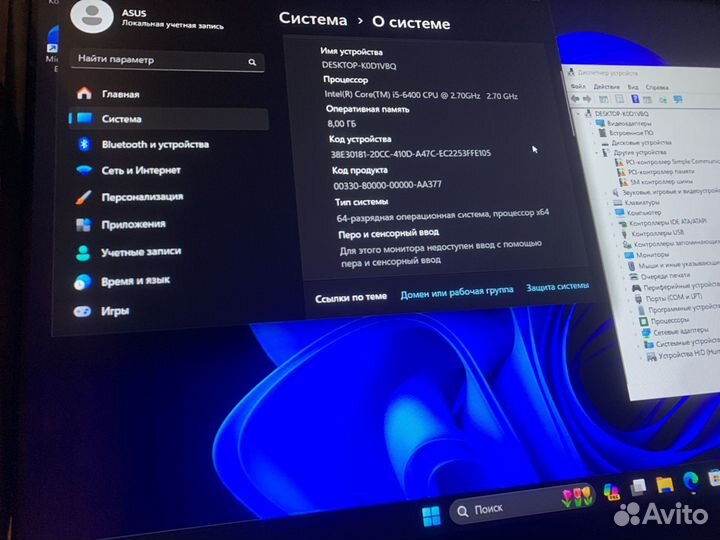Open Вид menu in Device Manager
Viewport: 720px width, 540px height.
click(633, 86)
